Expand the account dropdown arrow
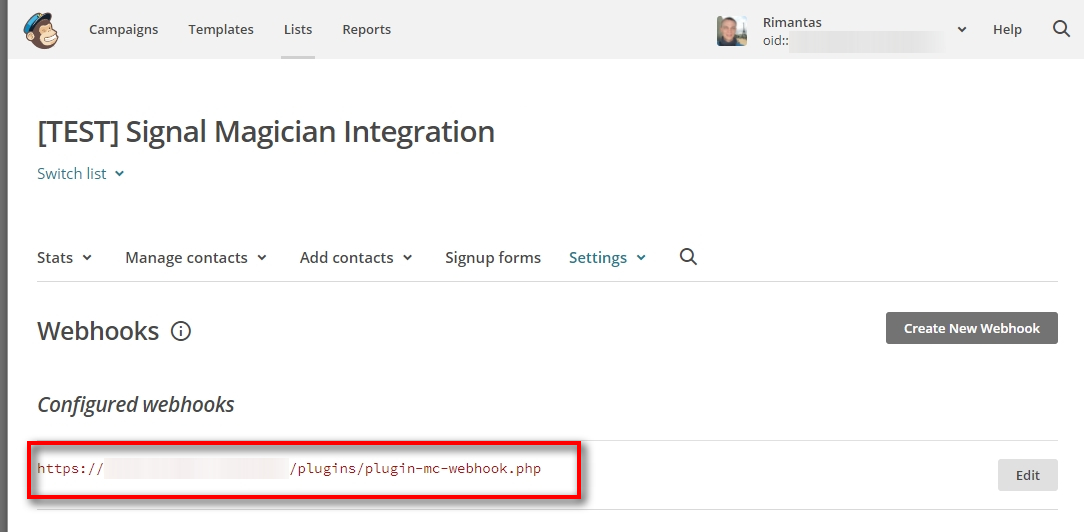This screenshot has height=532, width=1084. 962,30
